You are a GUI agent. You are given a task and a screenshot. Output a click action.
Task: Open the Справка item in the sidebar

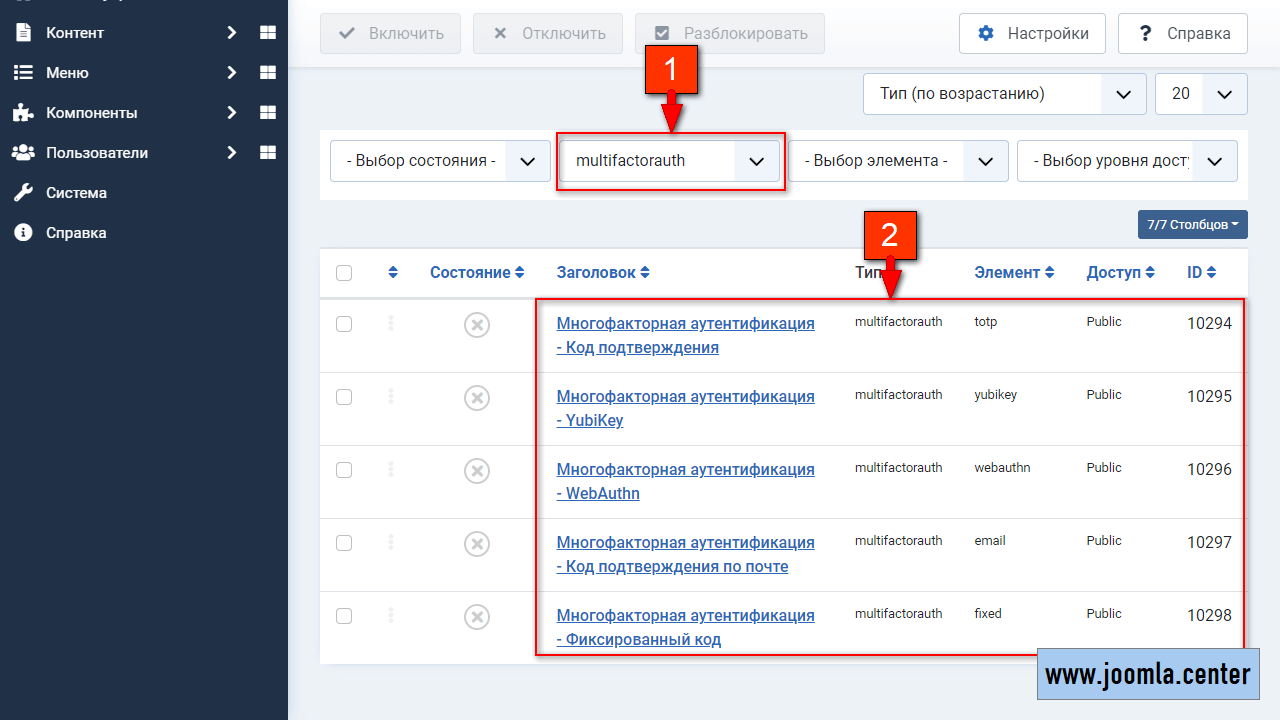[x=76, y=233]
